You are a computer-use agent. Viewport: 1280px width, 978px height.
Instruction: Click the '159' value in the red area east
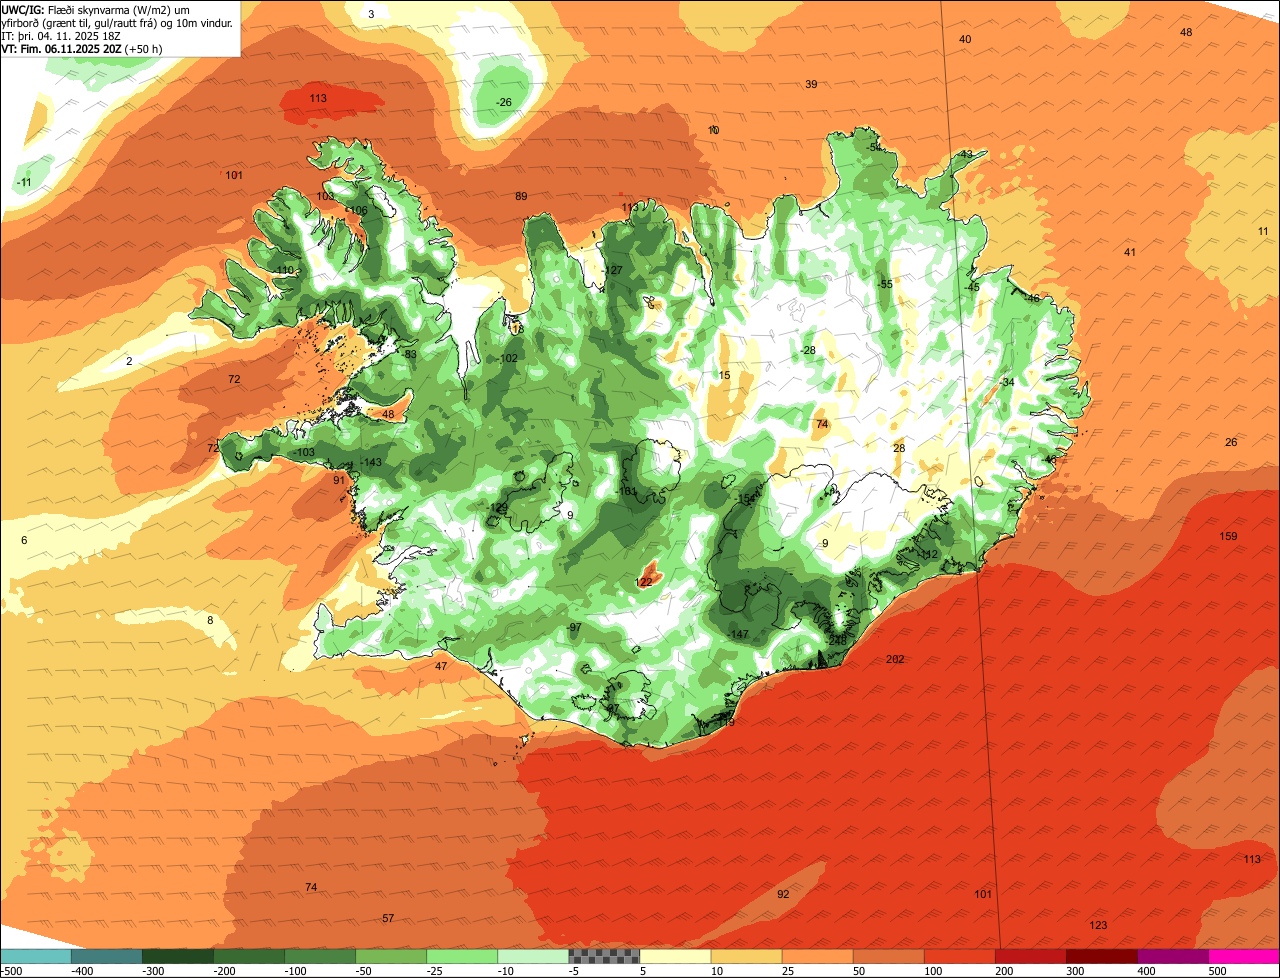(x=1228, y=537)
